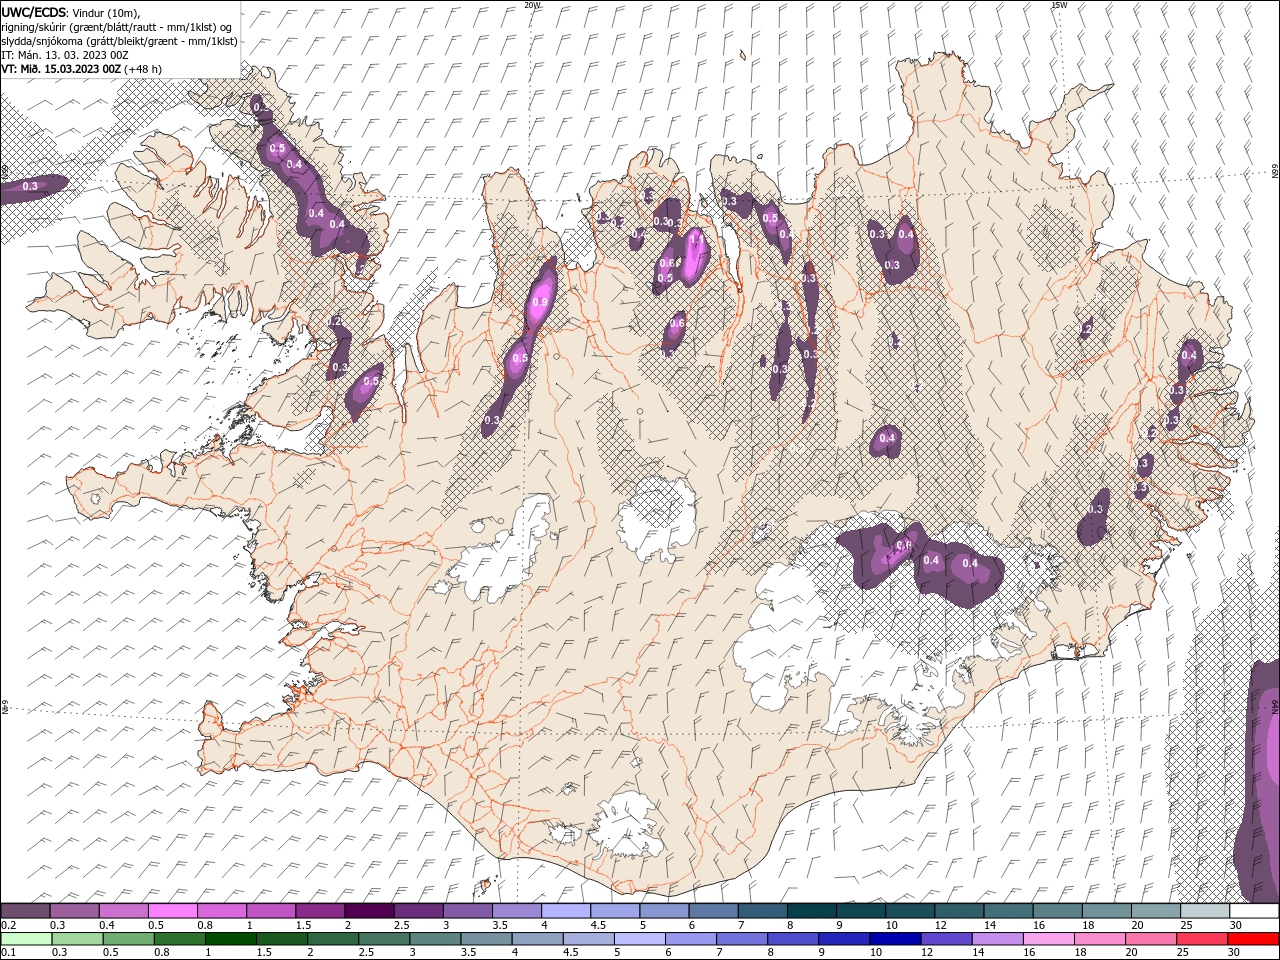The width and height of the screenshot is (1280, 960).
Task: Click the deep blue lower swatch at 10
Action: 897,939
